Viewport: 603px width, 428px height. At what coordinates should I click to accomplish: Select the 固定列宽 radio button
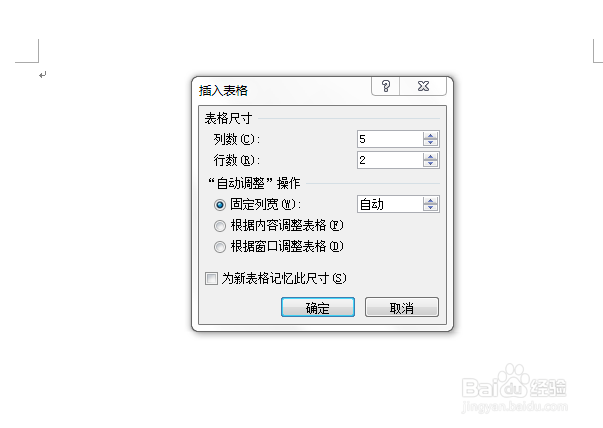coord(220,205)
